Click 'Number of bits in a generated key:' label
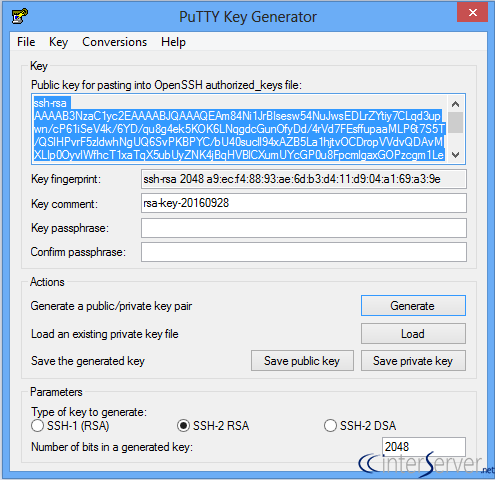Image resolution: width=495 pixels, height=480 pixels. click(112, 447)
